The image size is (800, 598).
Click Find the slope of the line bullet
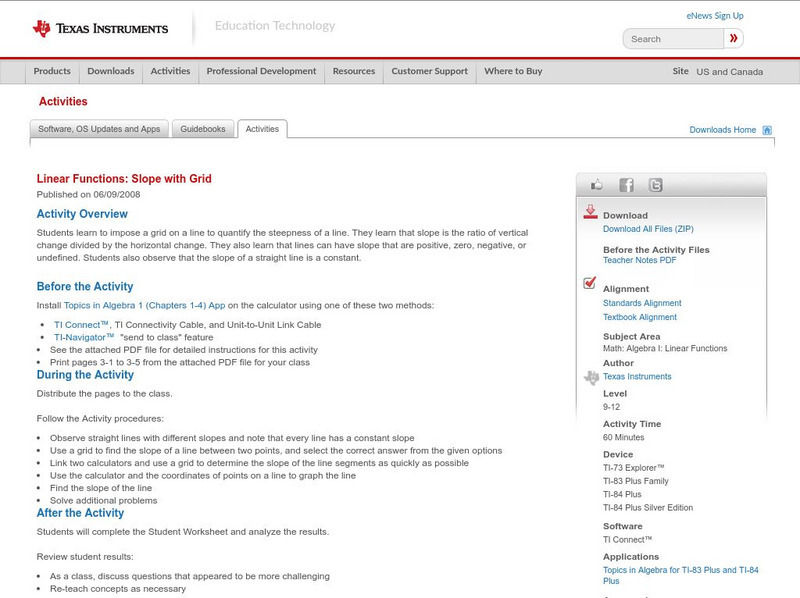point(101,488)
